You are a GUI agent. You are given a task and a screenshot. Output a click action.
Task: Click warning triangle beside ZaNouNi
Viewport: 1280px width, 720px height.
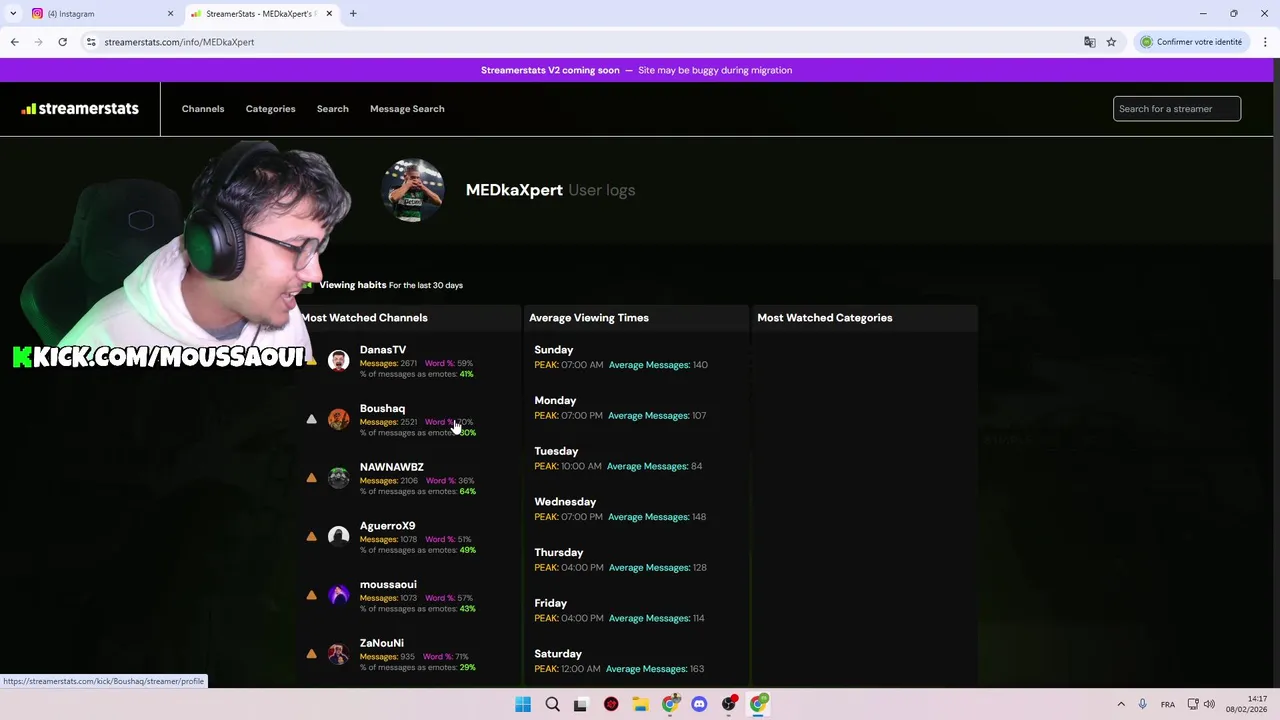(311, 654)
